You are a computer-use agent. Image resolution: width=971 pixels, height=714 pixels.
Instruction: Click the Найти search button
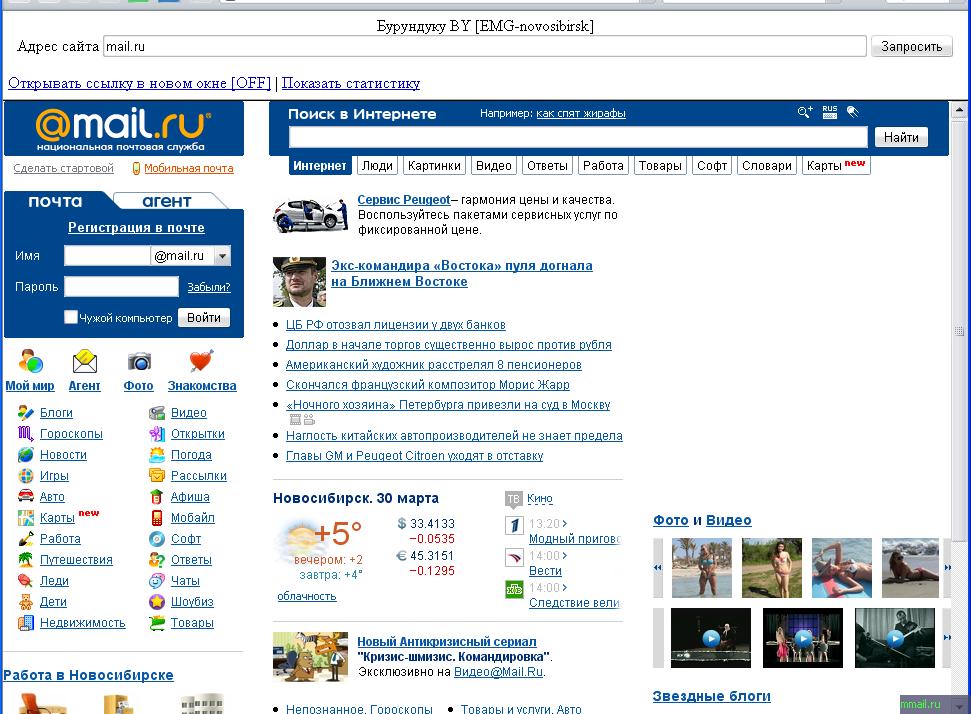pos(901,137)
